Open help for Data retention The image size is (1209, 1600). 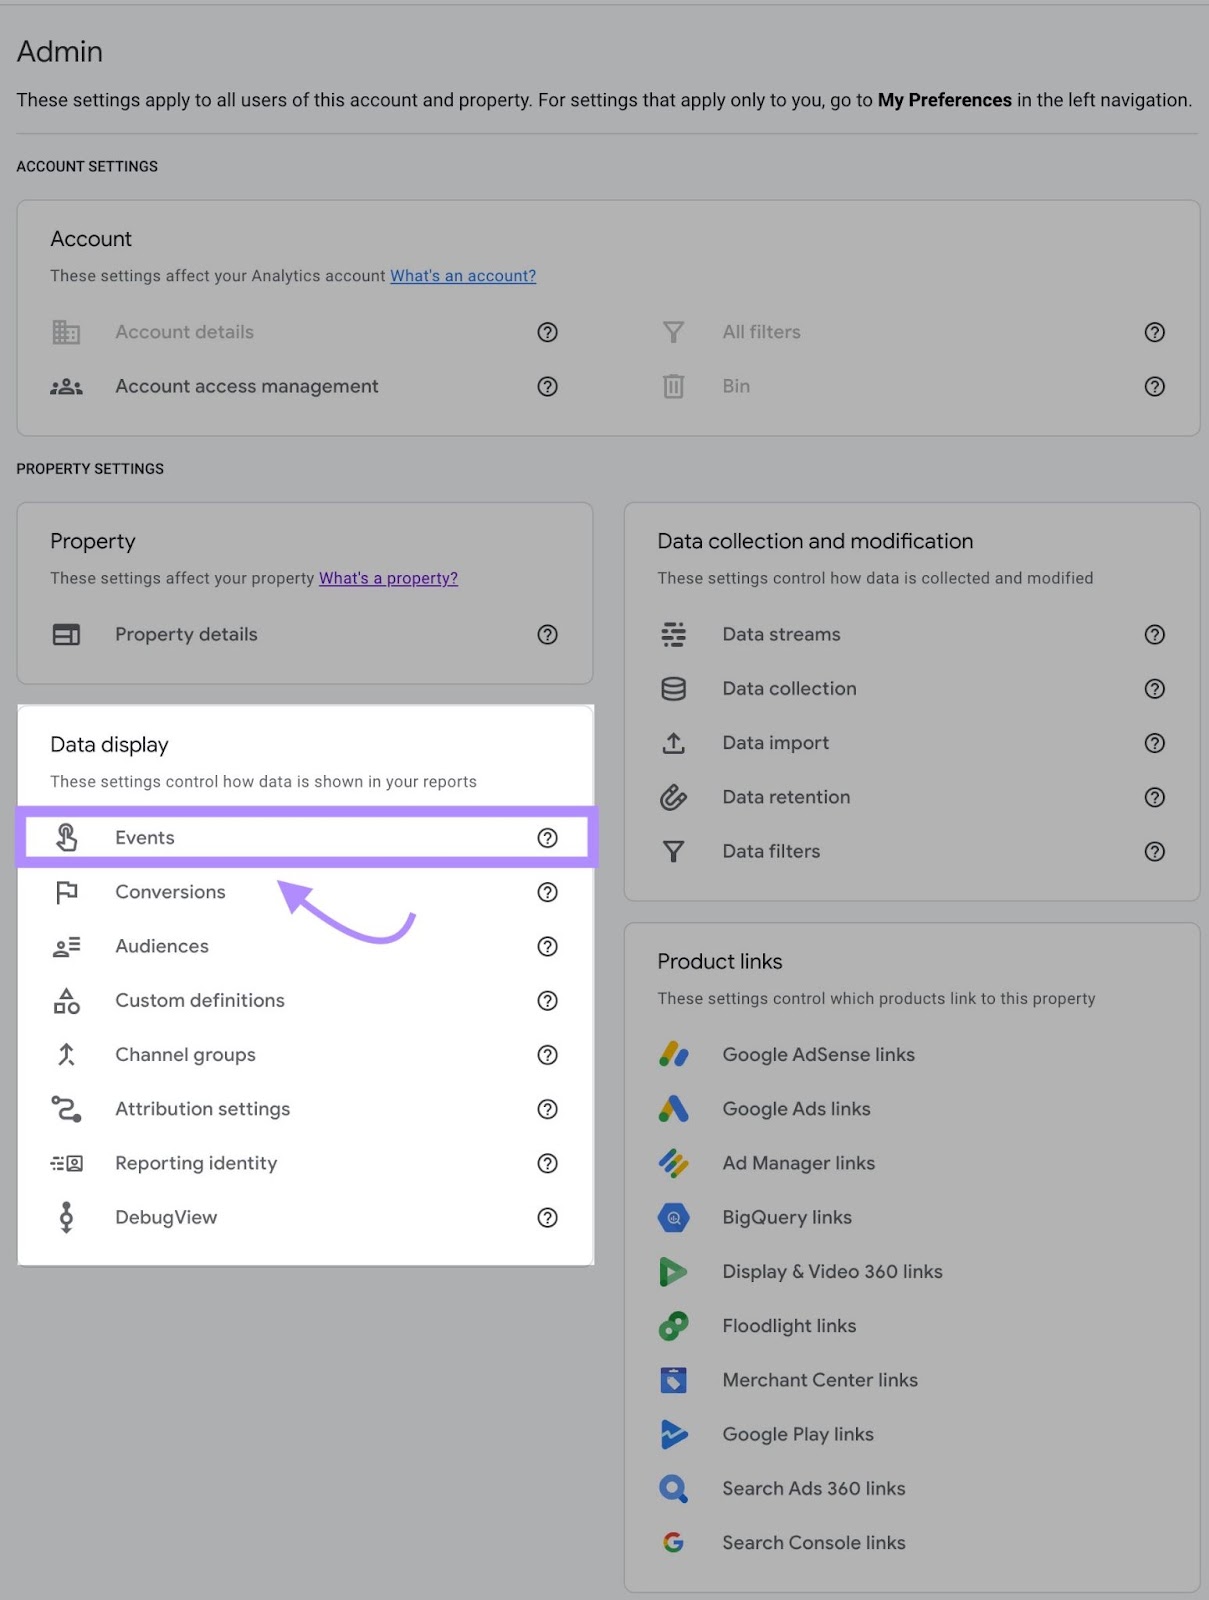[1155, 797]
